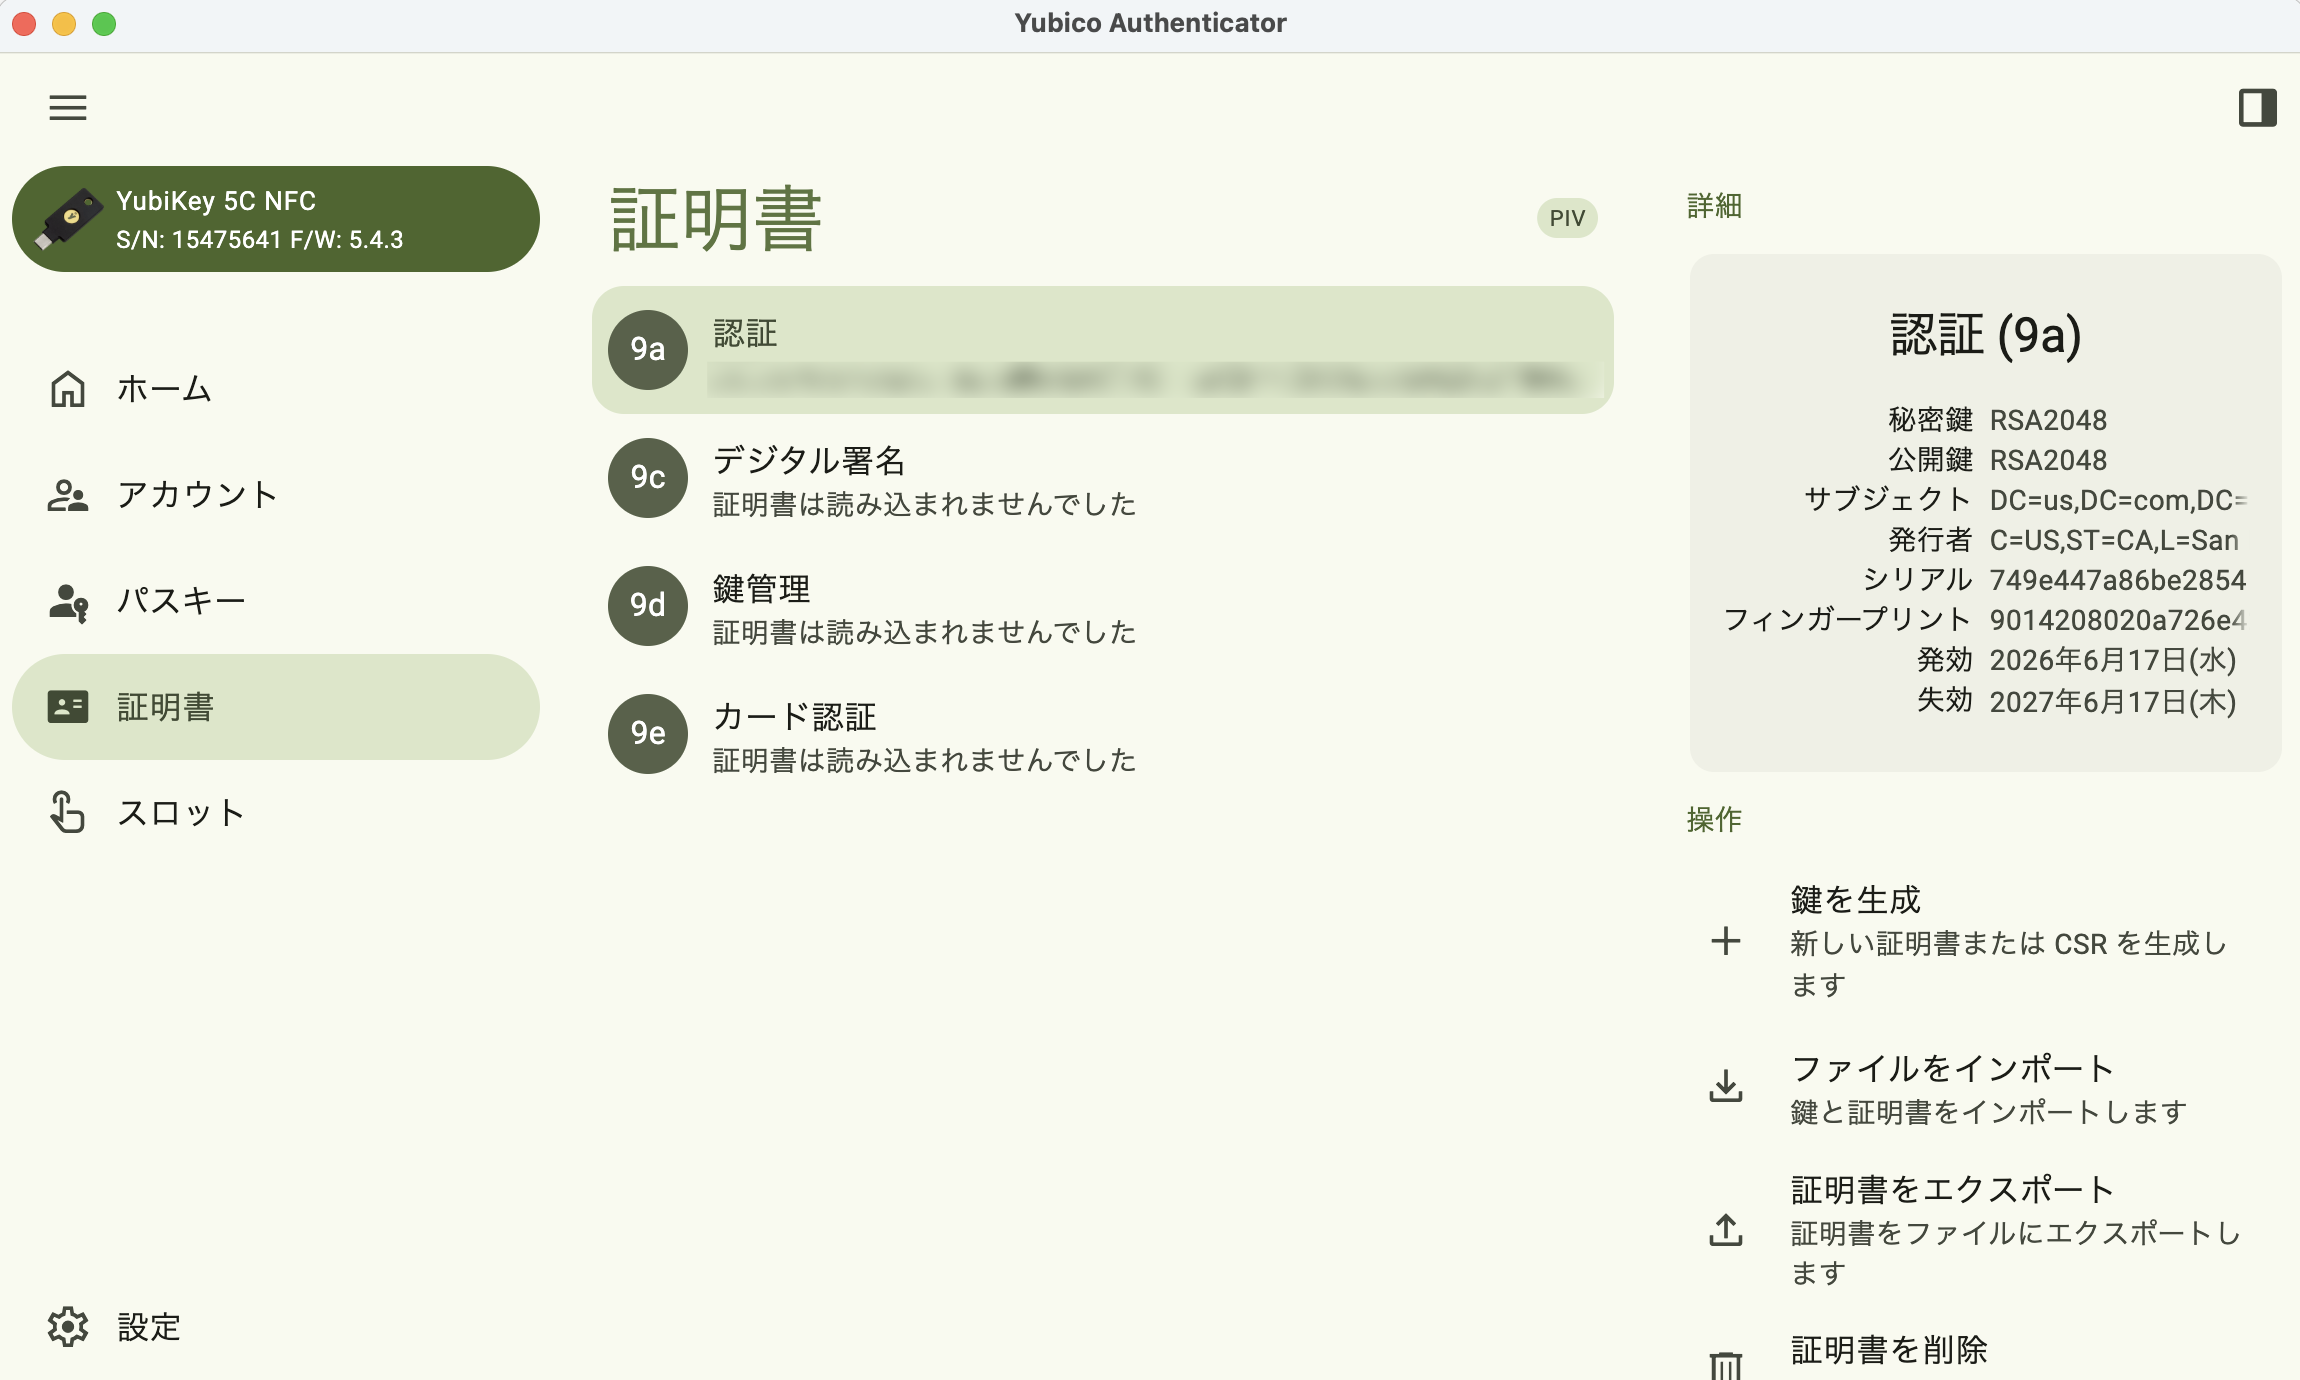Click the settings gear icon
The image size is (2300, 1380).
pos(68,1327)
